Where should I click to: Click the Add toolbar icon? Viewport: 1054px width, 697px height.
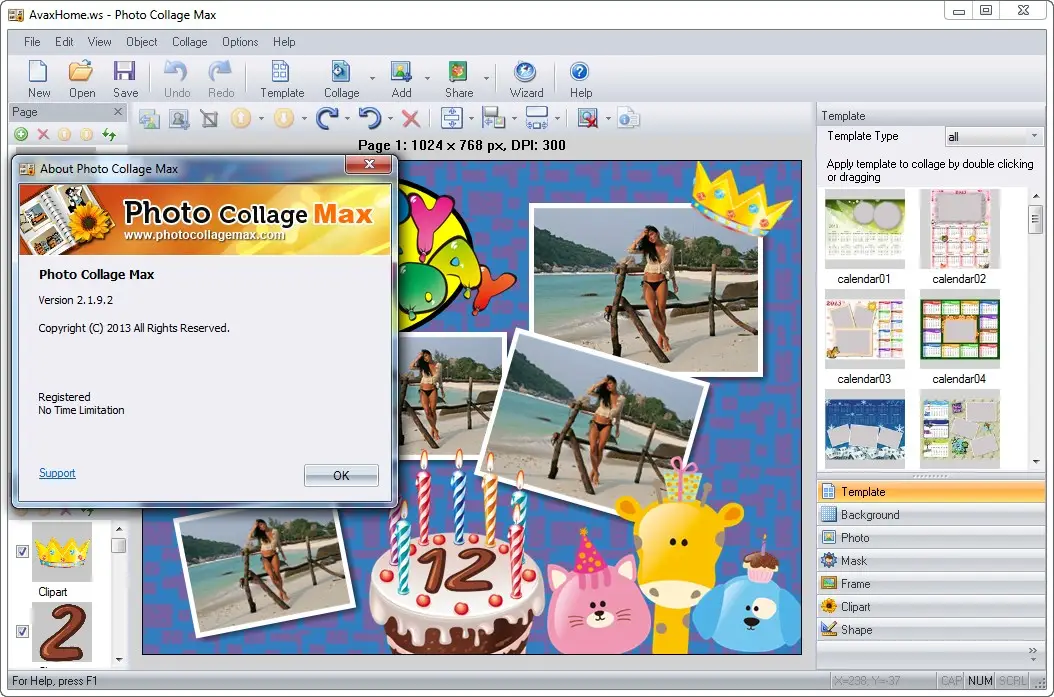(x=401, y=79)
